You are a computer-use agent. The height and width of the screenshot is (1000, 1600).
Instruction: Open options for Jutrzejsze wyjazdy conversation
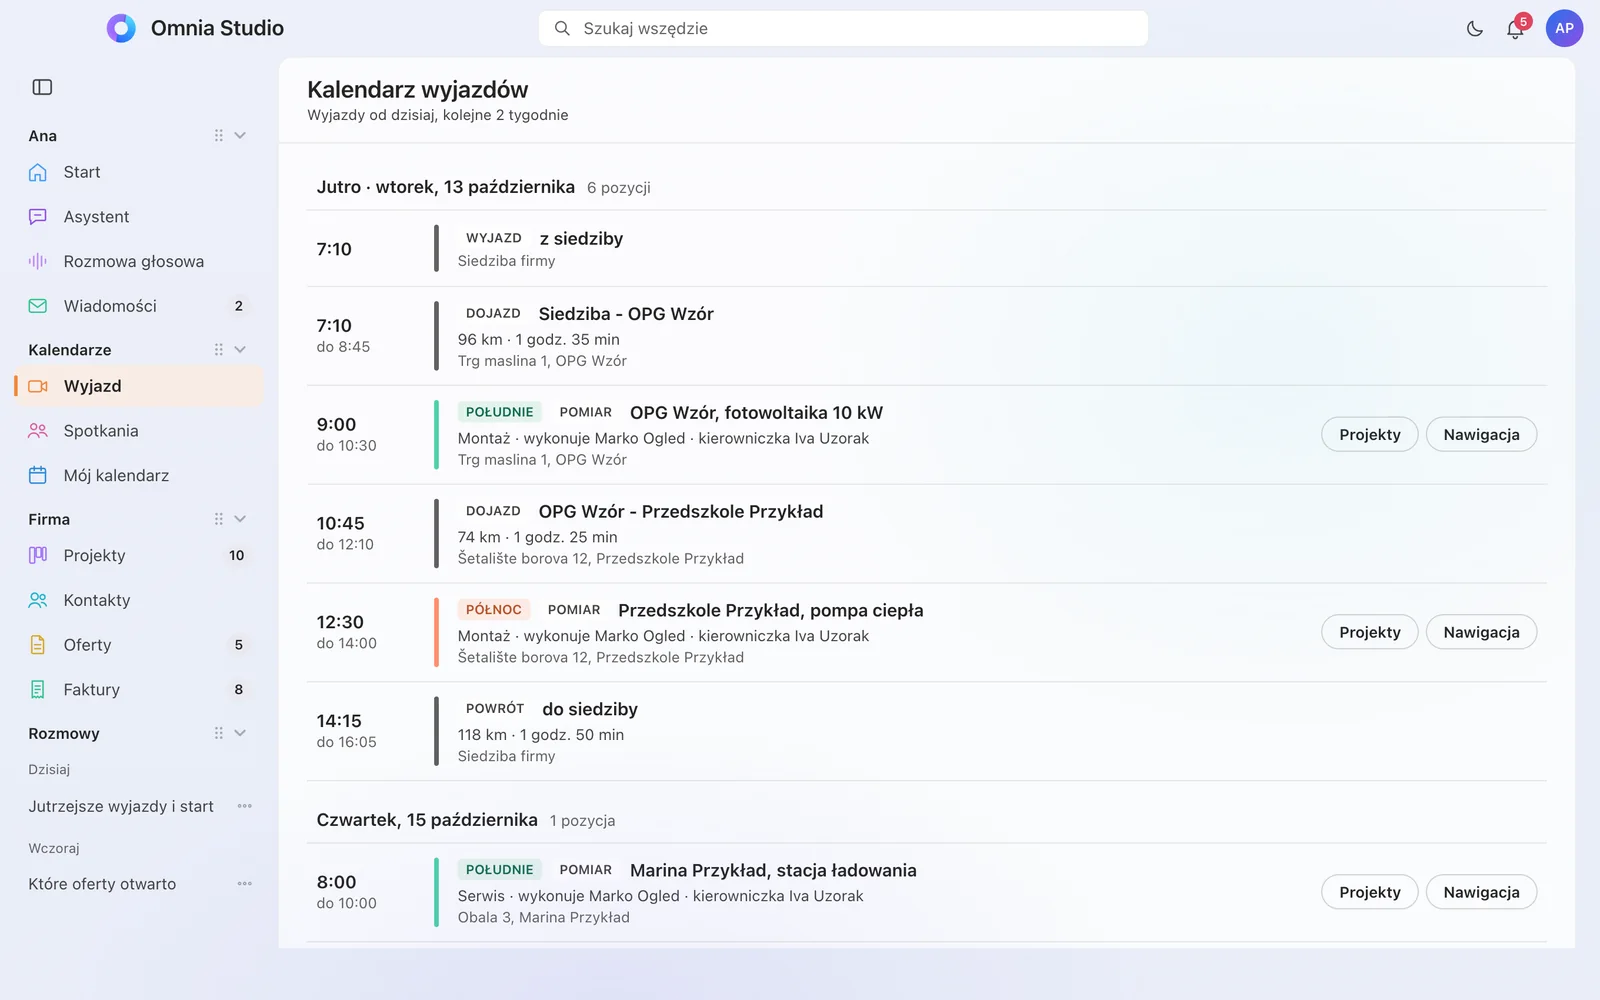pos(245,806)
